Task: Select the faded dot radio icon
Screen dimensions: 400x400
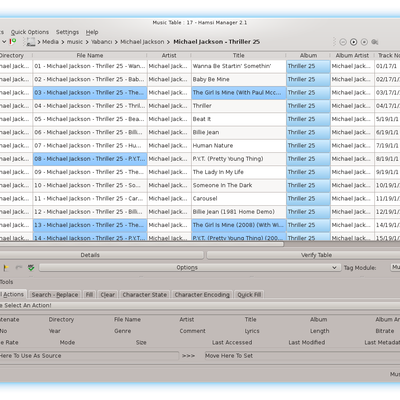Action: coord(364,42)
